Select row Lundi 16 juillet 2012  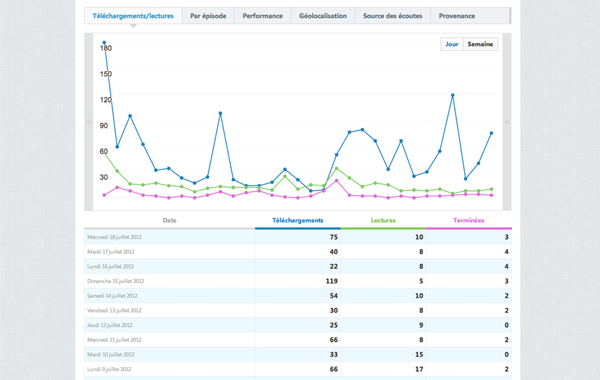click(298, 266)
